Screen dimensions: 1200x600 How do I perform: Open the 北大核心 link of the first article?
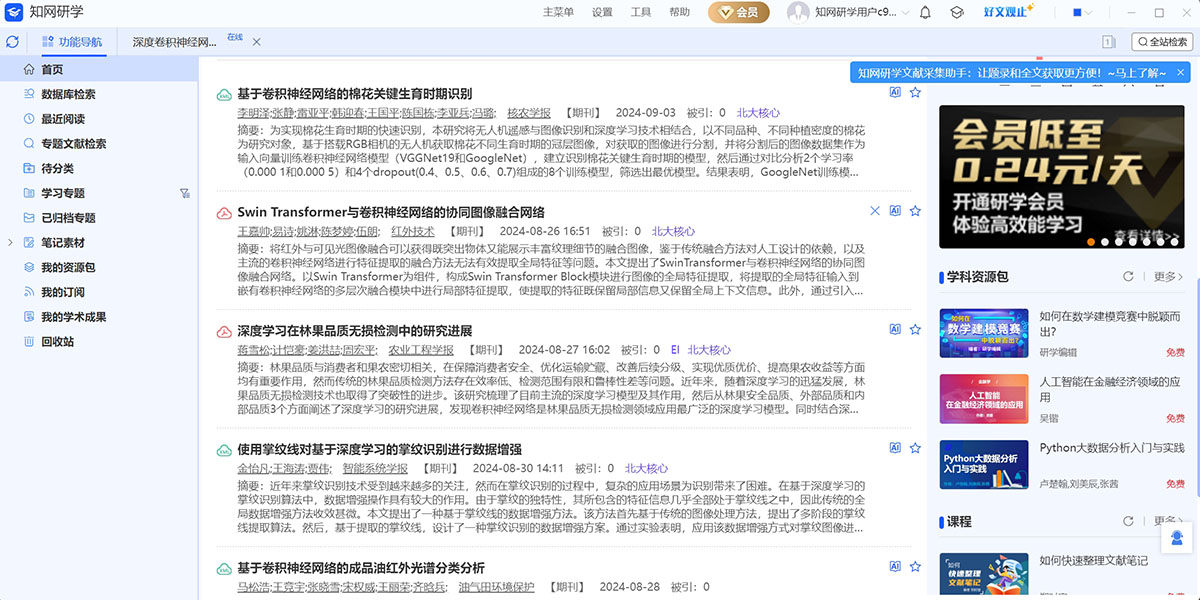pyautogui.click(x=758, y=113)
